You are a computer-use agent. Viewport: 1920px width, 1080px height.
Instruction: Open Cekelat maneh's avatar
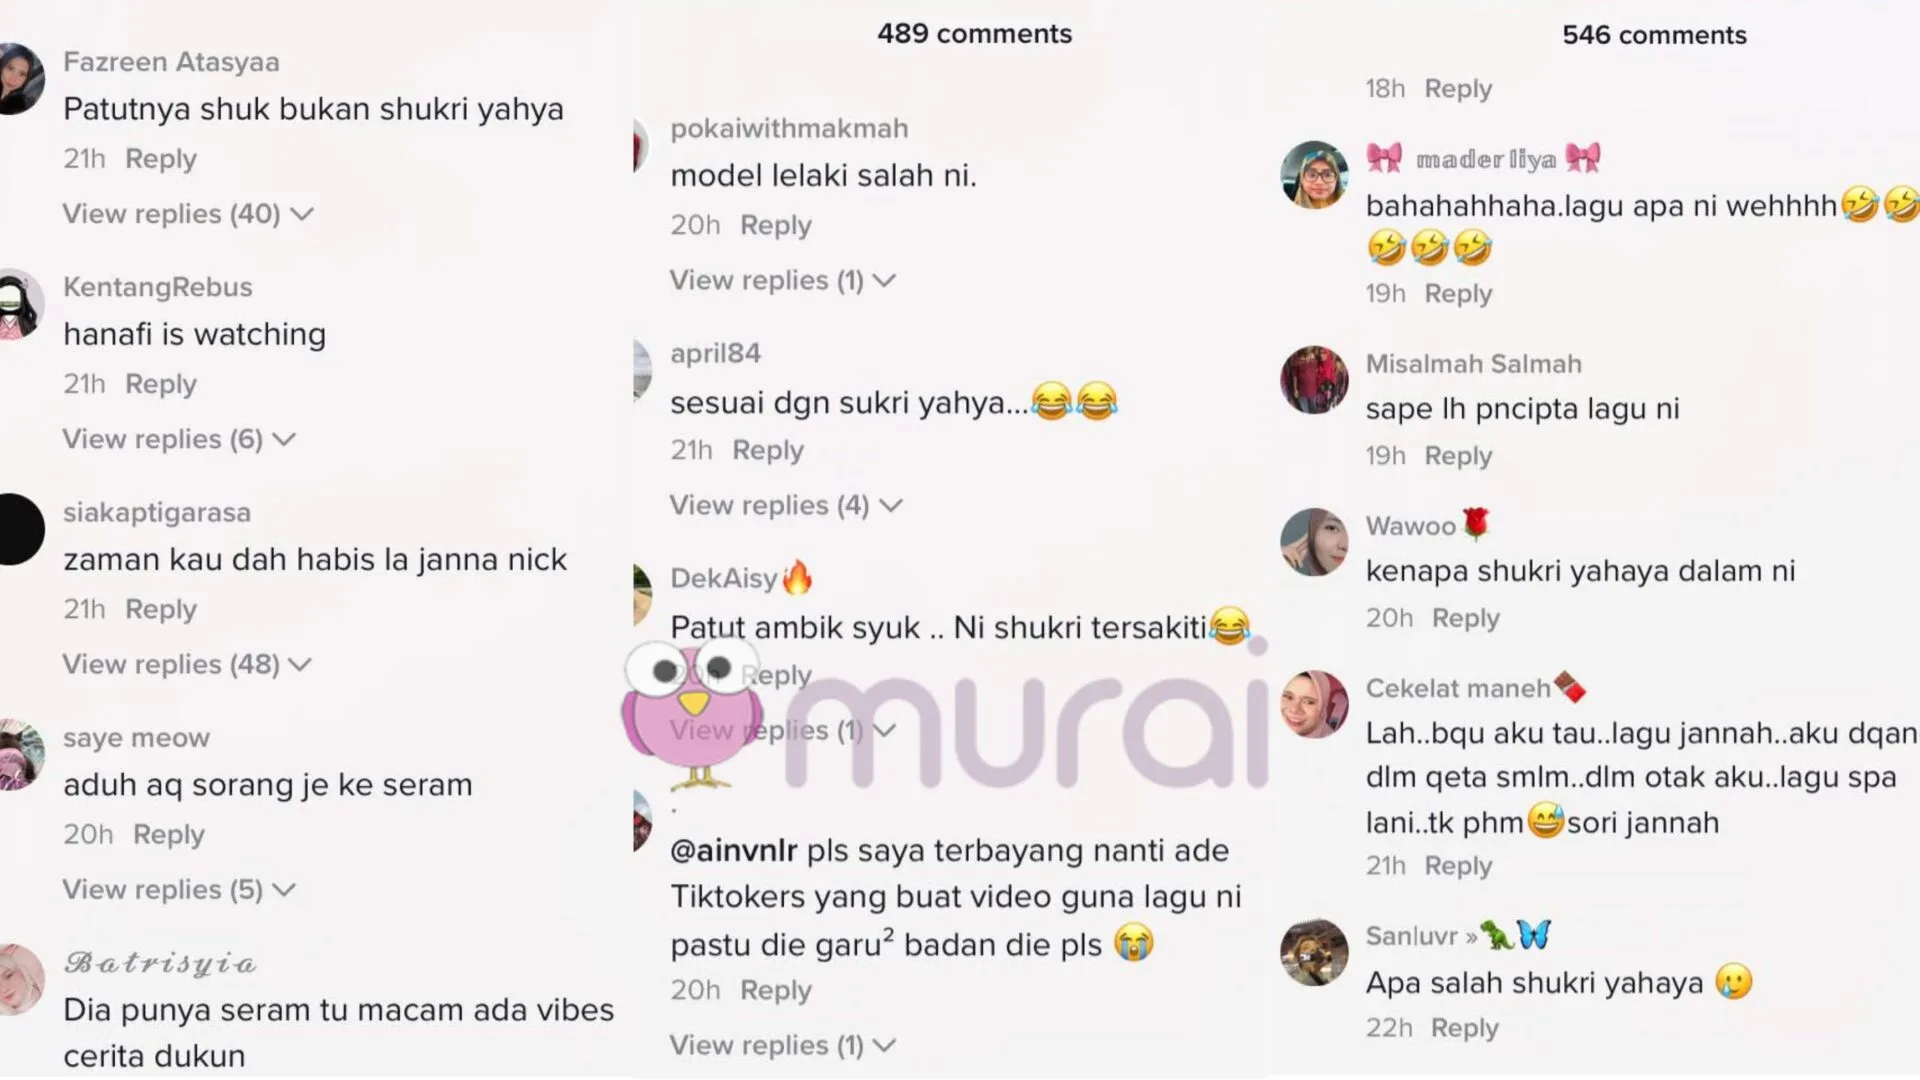coord(1314,704)
